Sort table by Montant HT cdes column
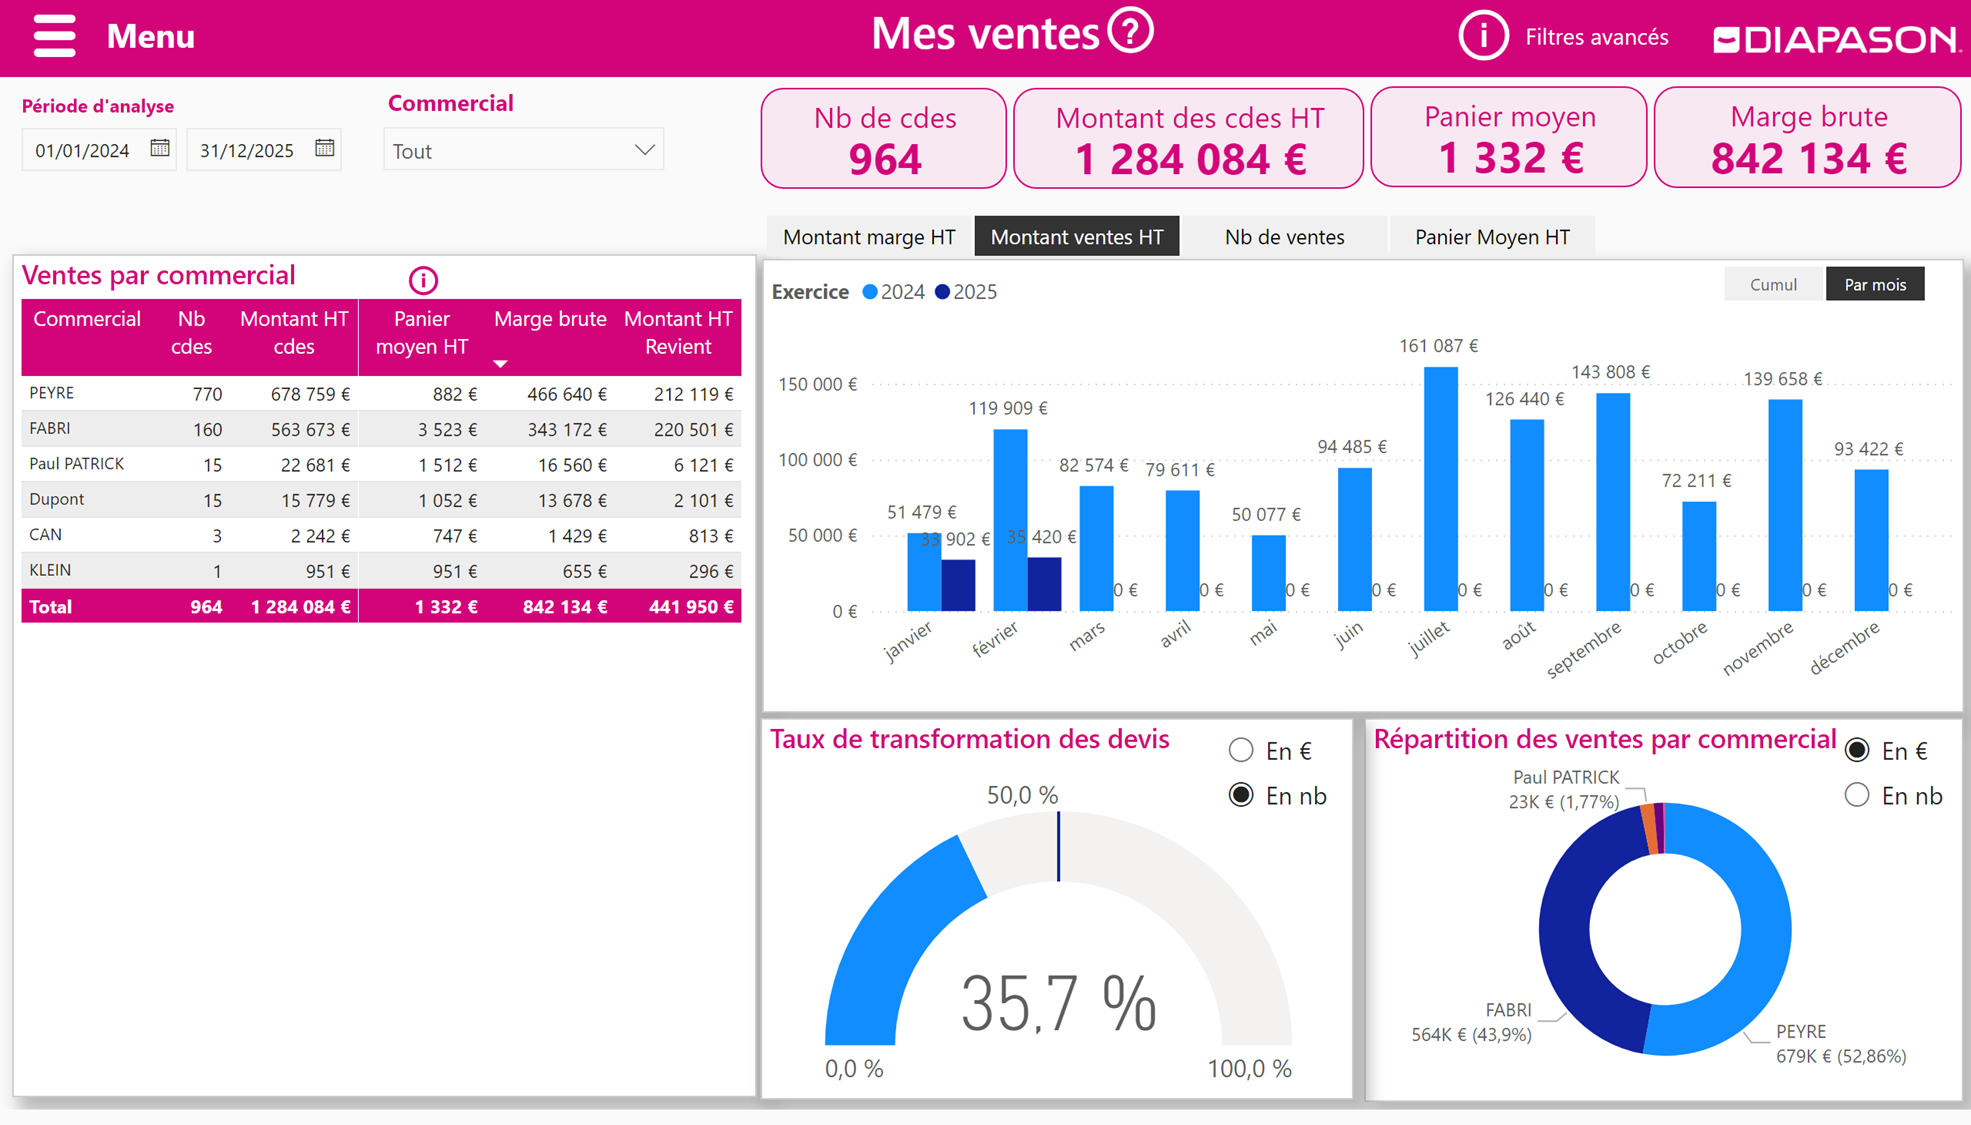Viewport: 1971px width, 1125px height. (x=293, y=332)
